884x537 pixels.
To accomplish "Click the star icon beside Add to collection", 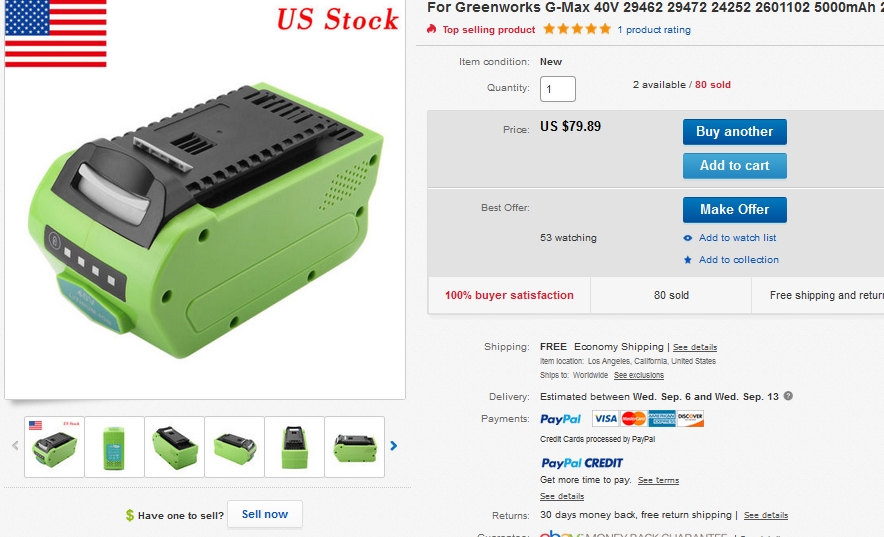I will pos(687,260).
